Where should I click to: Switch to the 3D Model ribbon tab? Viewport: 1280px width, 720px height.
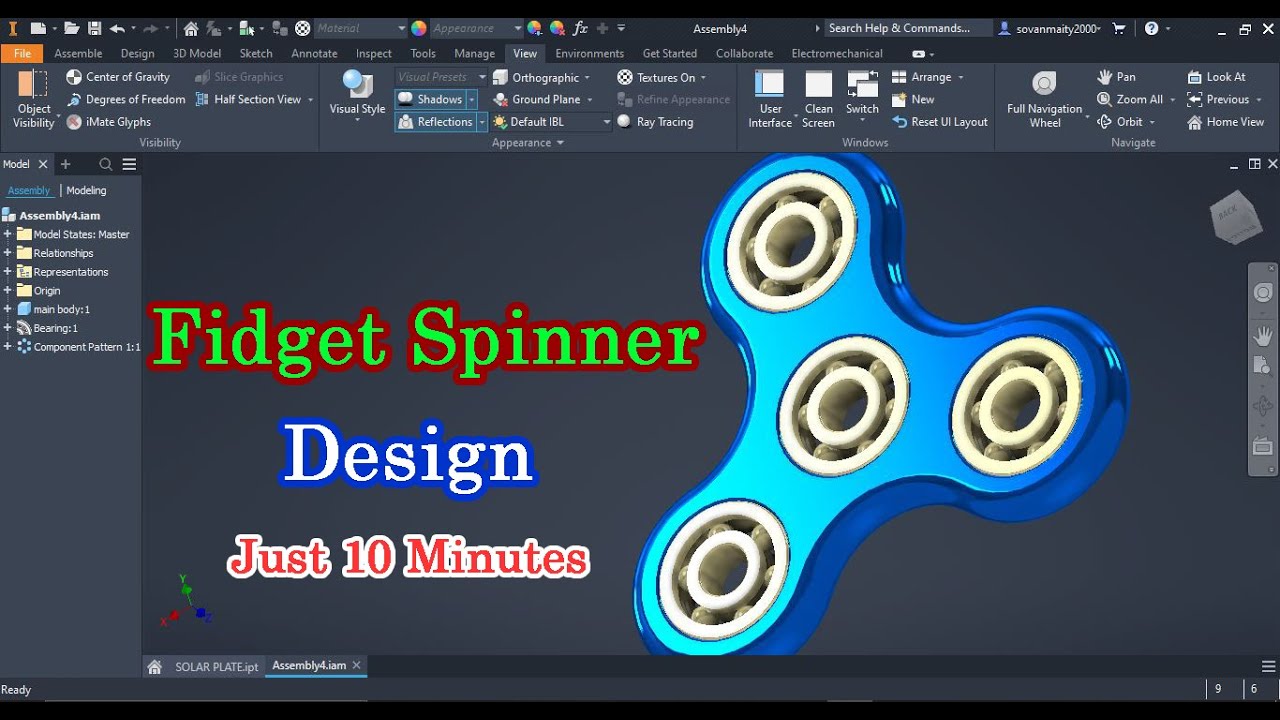coord(197,54)
